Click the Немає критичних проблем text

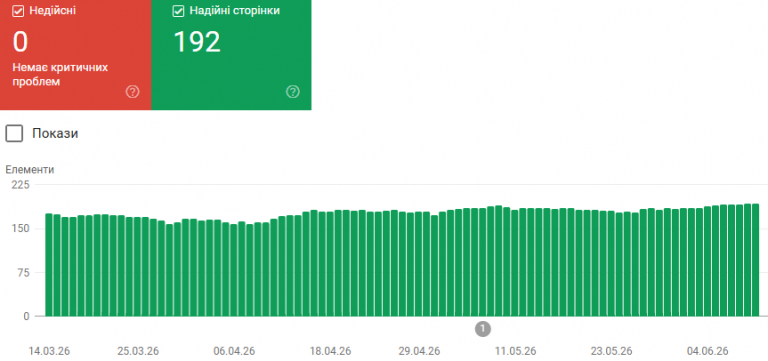(x=60, y=74)
